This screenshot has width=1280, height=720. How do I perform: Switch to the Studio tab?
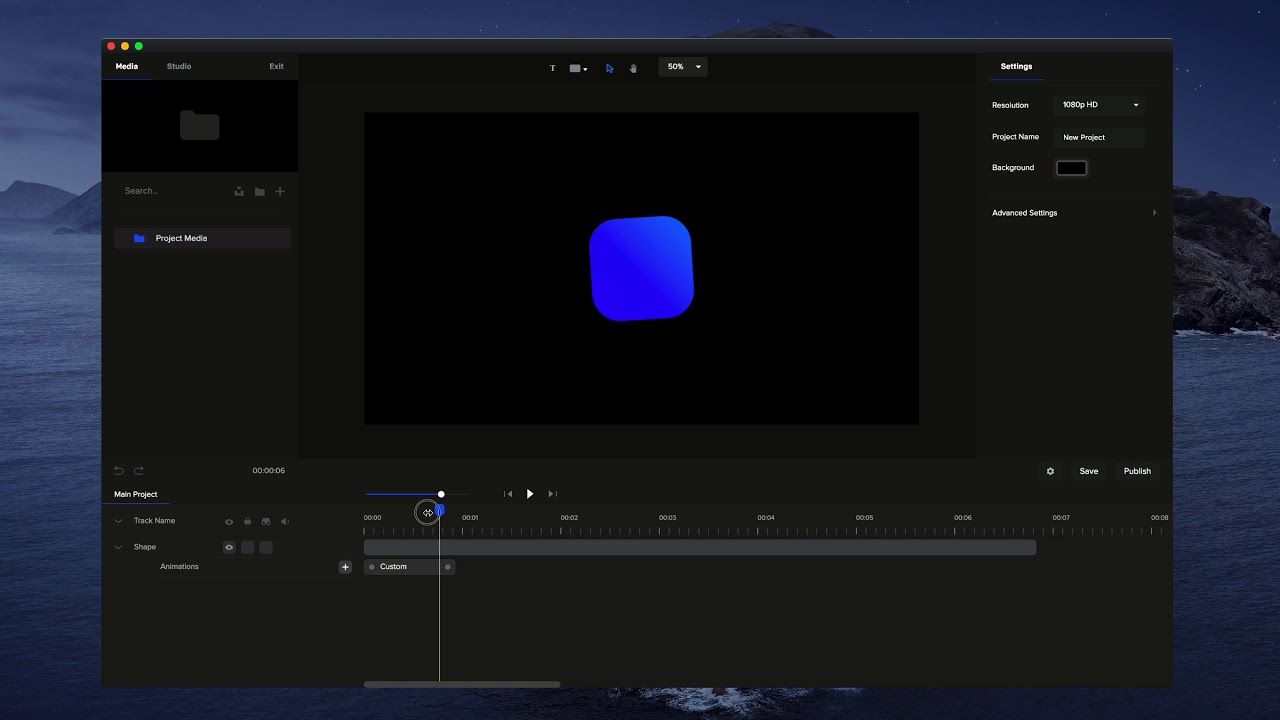click(x=179, y=66)
